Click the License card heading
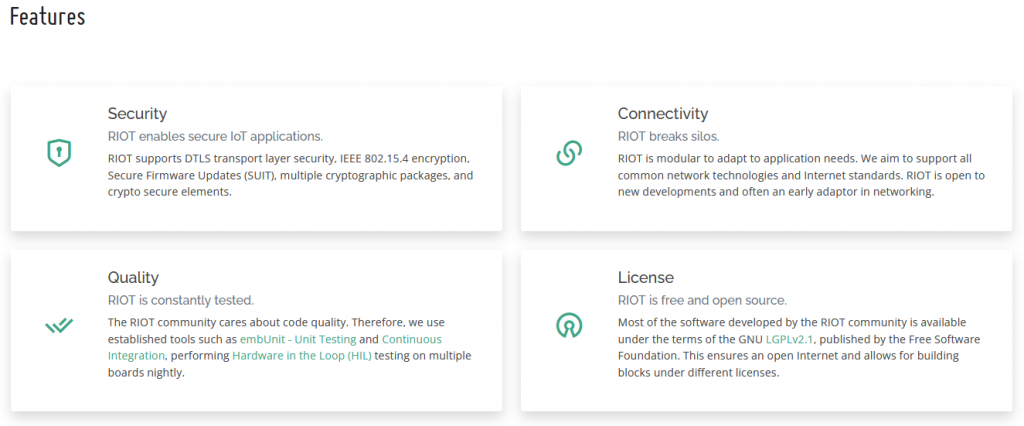Screen dimensions: 1024x426 [646, 278]
